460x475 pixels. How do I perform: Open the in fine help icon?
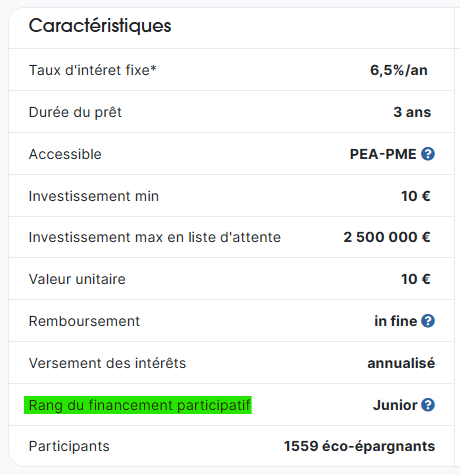point(428,321)
